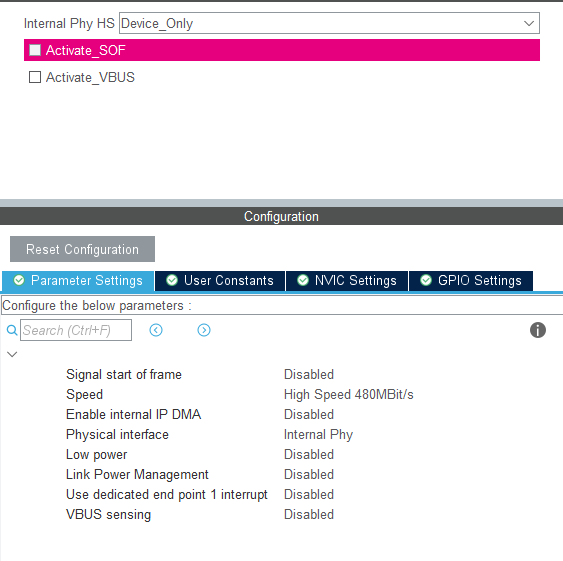Click the High Speed 480MBit/s value
The image size is (563, 561).
(349, 394)
